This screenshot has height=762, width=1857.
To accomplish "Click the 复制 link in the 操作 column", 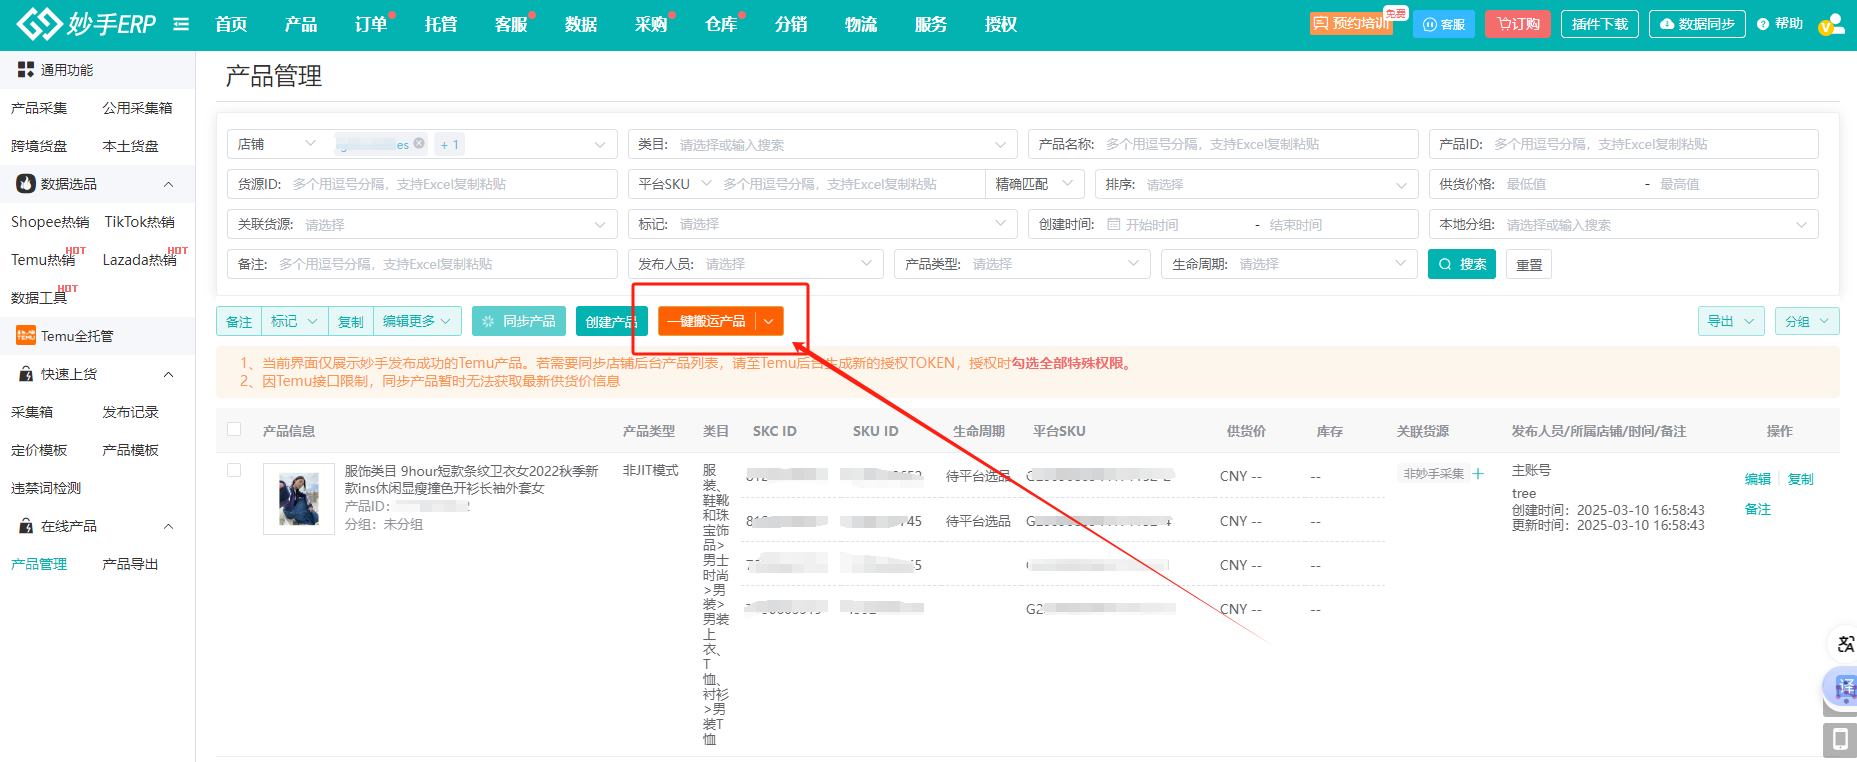I will click(1801, 479).
